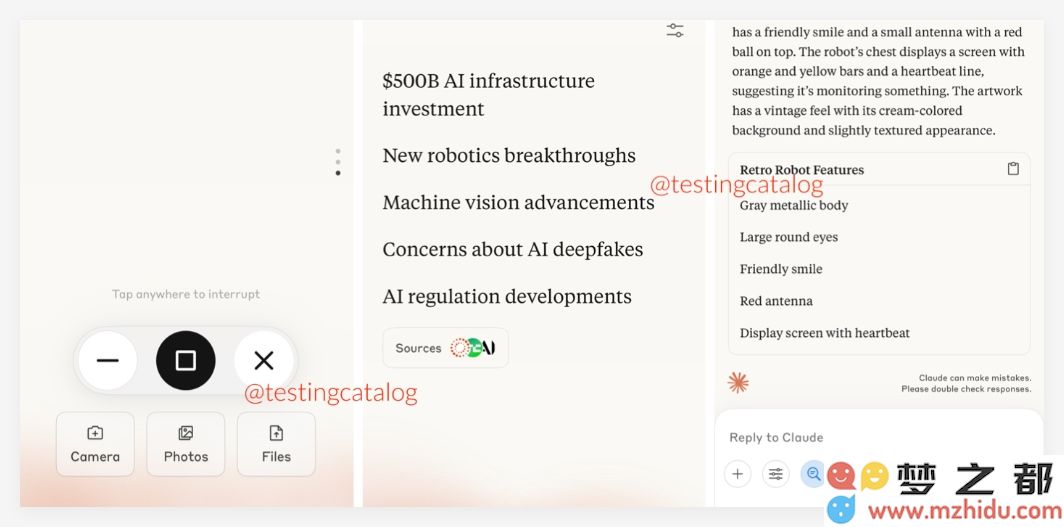Tap the Tap anywhere to interrupt text
The width and height of the screenshot is (1064, 527).
tap(186, 294)
